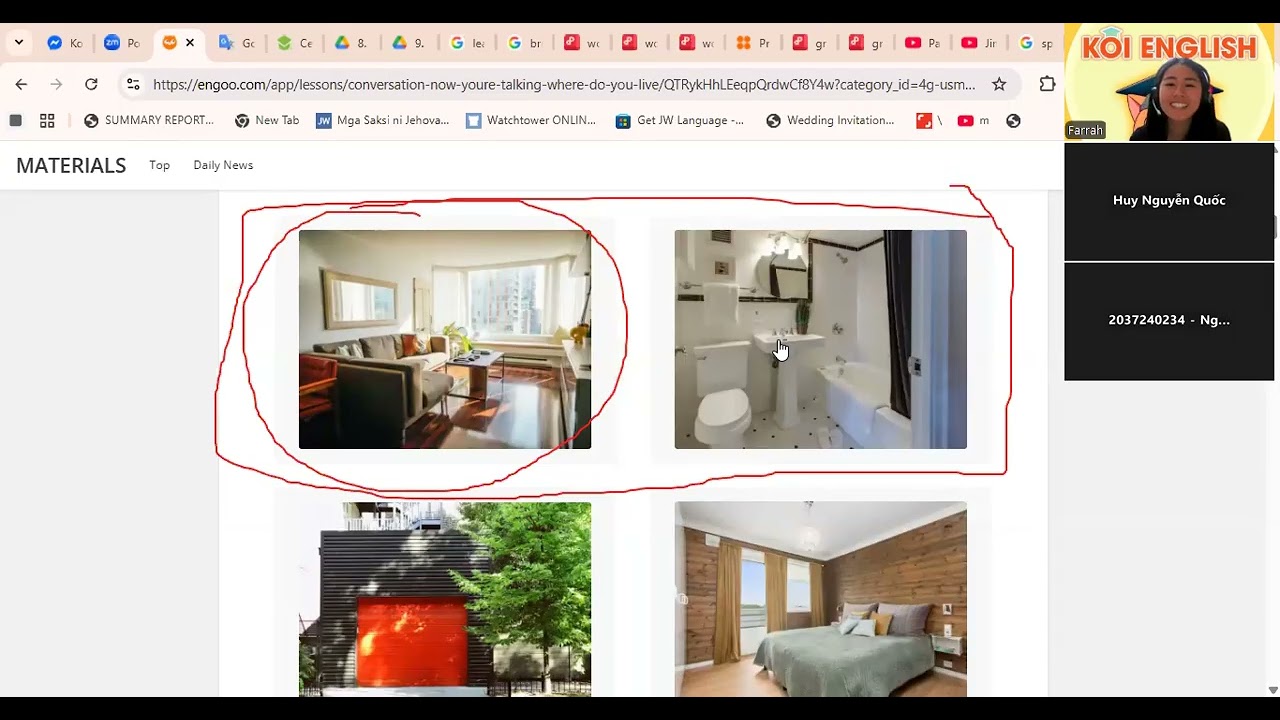Viewport: 1280px width, 720px height.
Task: Open the Daily News menu item
Action: (x=223, y=165)
